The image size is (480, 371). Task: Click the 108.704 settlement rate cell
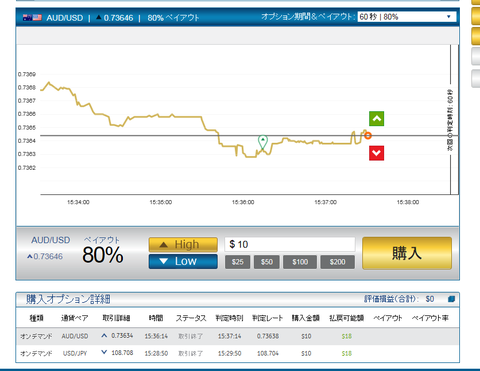coord(268,353)
